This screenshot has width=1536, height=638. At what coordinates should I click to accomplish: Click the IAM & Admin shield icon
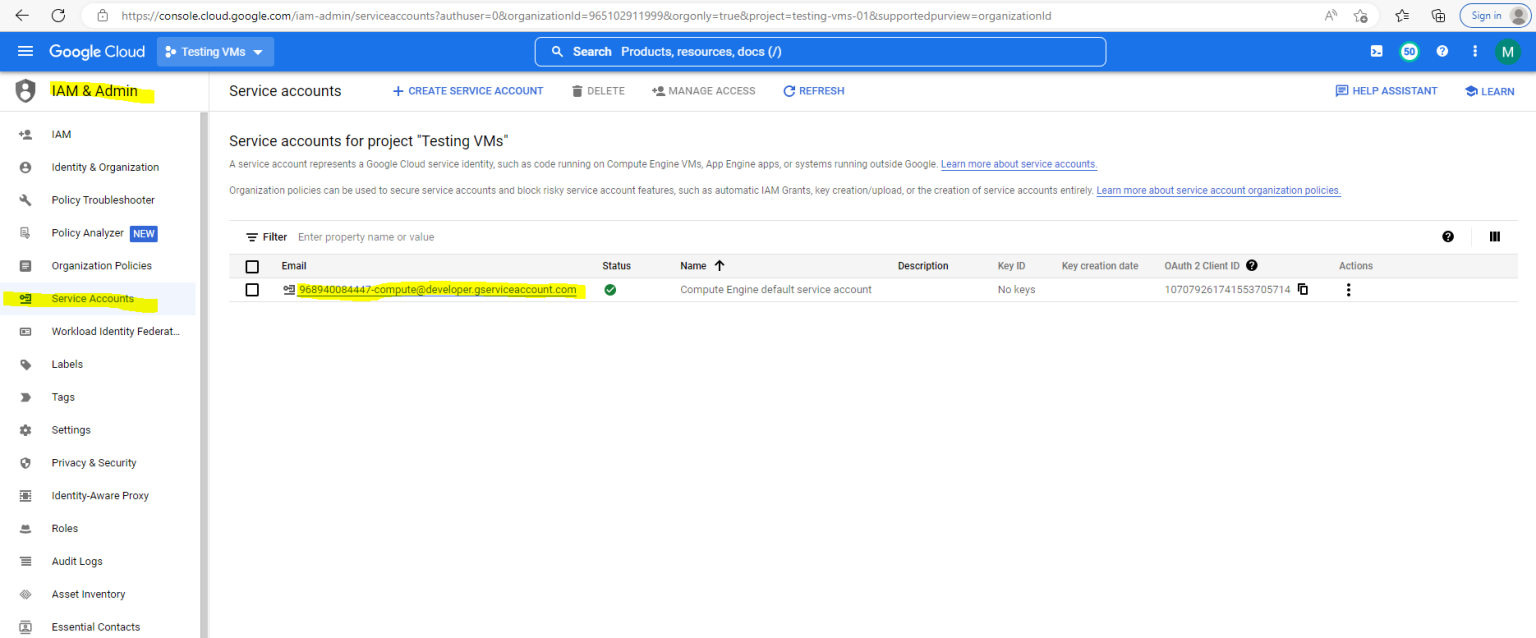point(25,90)
